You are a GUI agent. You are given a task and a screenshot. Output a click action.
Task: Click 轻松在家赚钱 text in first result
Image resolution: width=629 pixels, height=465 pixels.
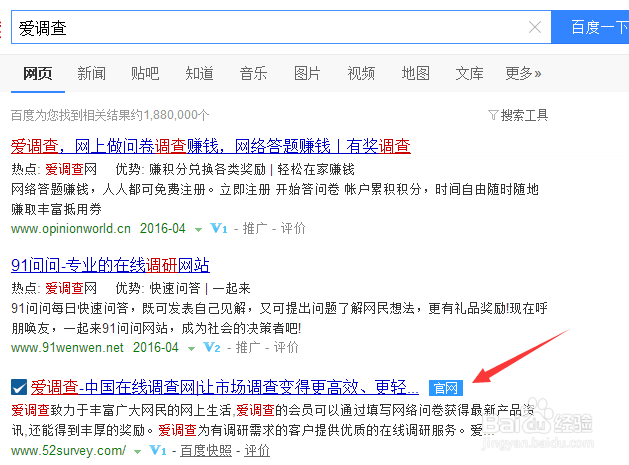coord(316,170)
